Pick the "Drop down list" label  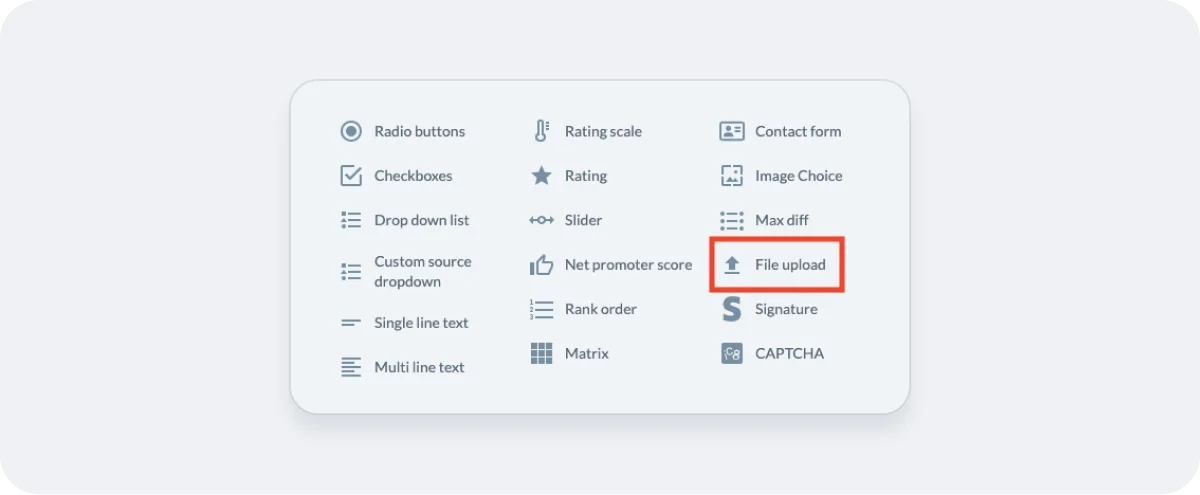tap(422, 220)
